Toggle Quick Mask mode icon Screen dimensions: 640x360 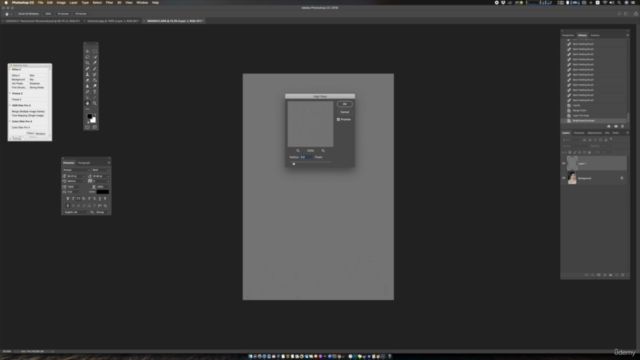(x=87, y=127)
